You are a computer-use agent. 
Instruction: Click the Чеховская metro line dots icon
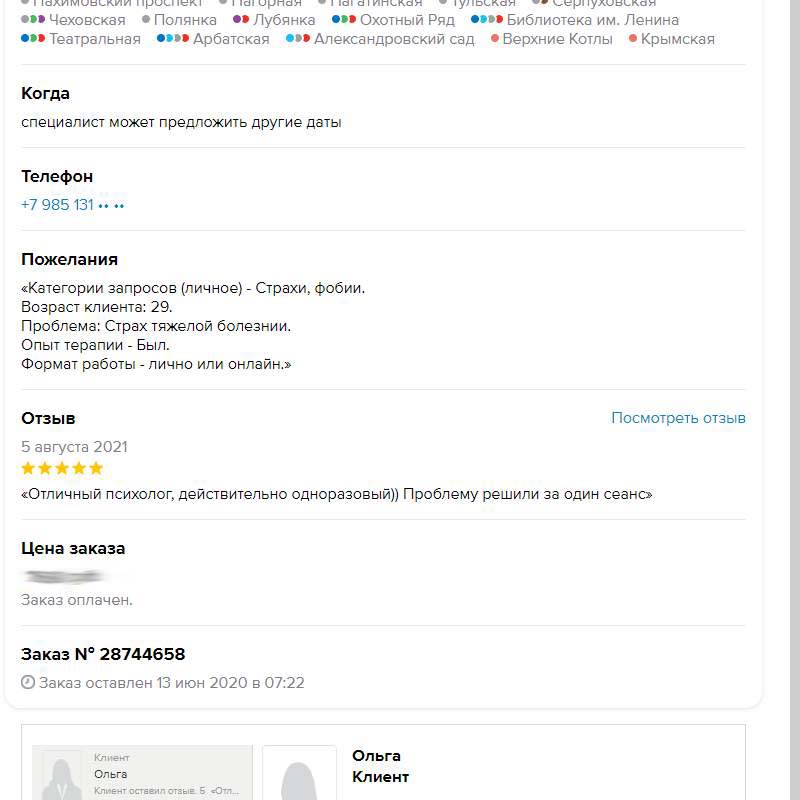[x=33, y=20]
